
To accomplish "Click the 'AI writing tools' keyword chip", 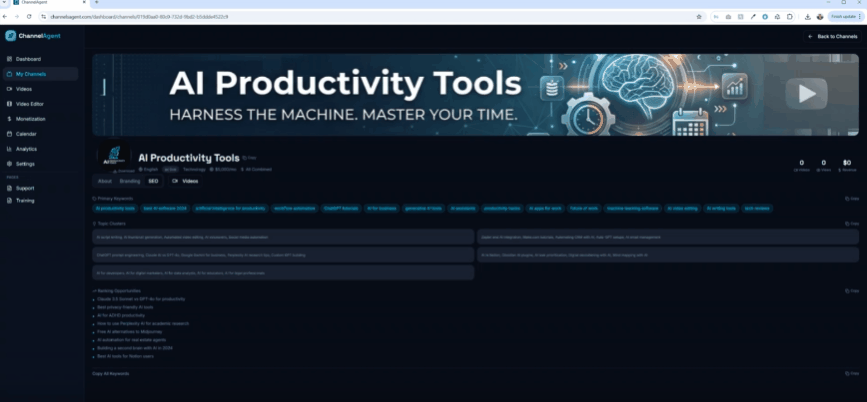I will (x=721, y=208).
